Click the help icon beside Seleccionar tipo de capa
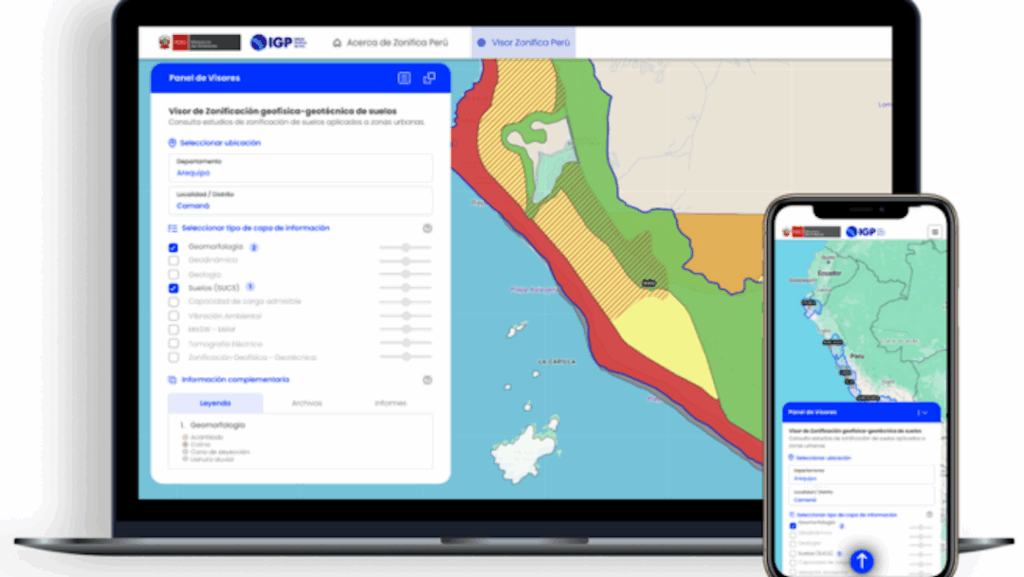The image size is (1024, 577). pos(427,228)
